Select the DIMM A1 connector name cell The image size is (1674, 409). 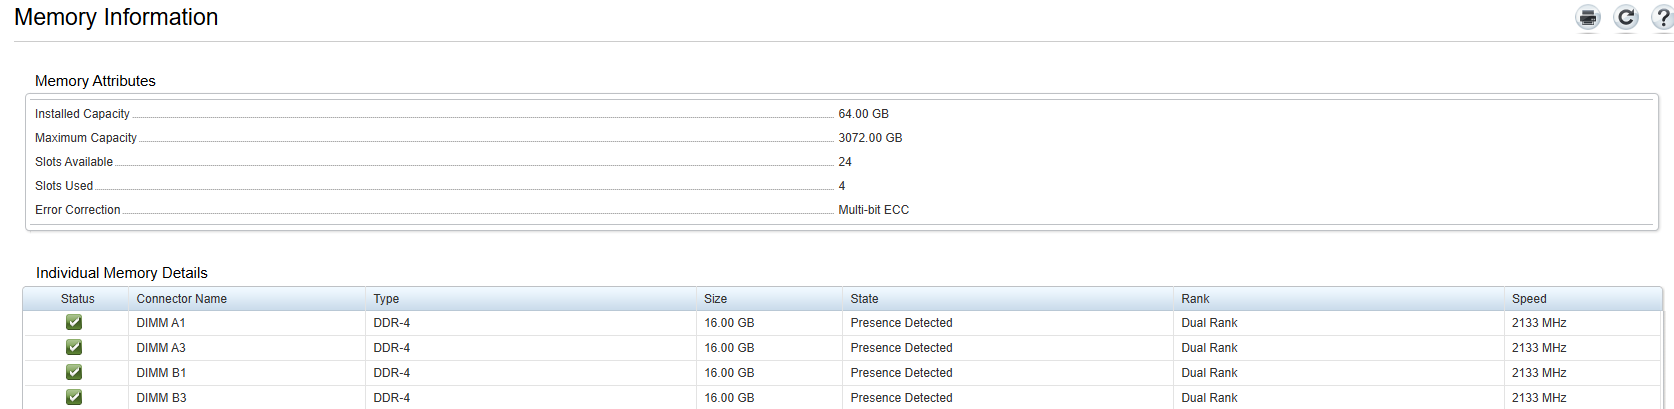161,323
